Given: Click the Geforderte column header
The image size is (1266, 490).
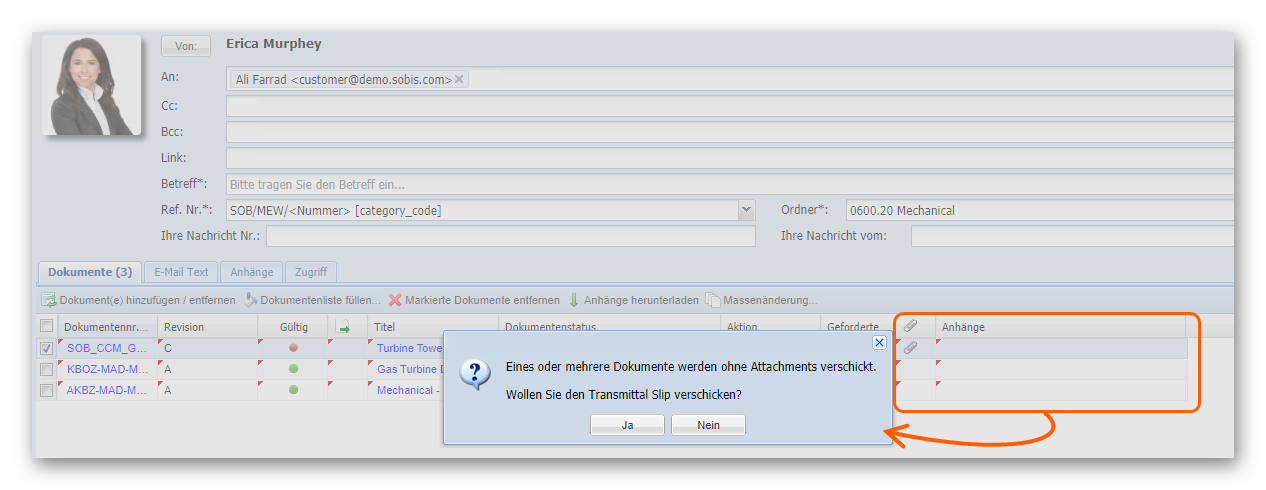Looking at the screenshot, I should tap(858, 327).
